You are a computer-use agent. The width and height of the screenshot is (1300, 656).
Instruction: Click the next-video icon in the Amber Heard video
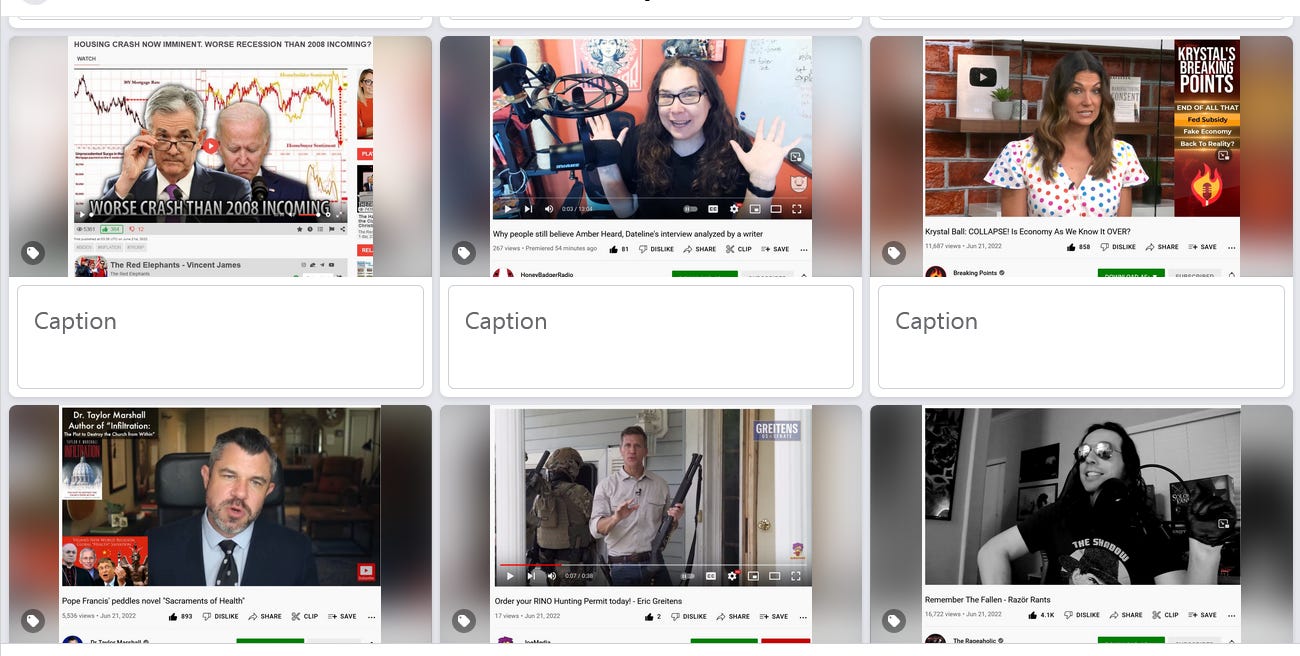pos(530,209)
